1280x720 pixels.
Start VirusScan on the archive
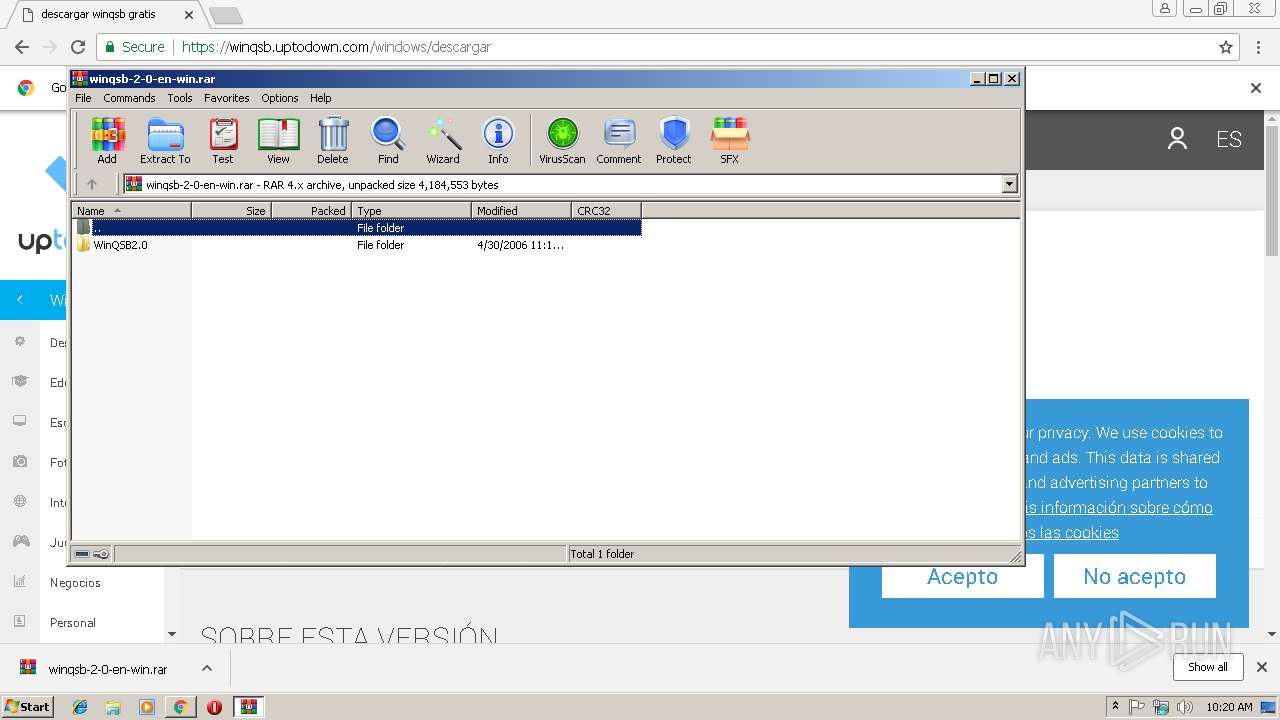[562, 140]
